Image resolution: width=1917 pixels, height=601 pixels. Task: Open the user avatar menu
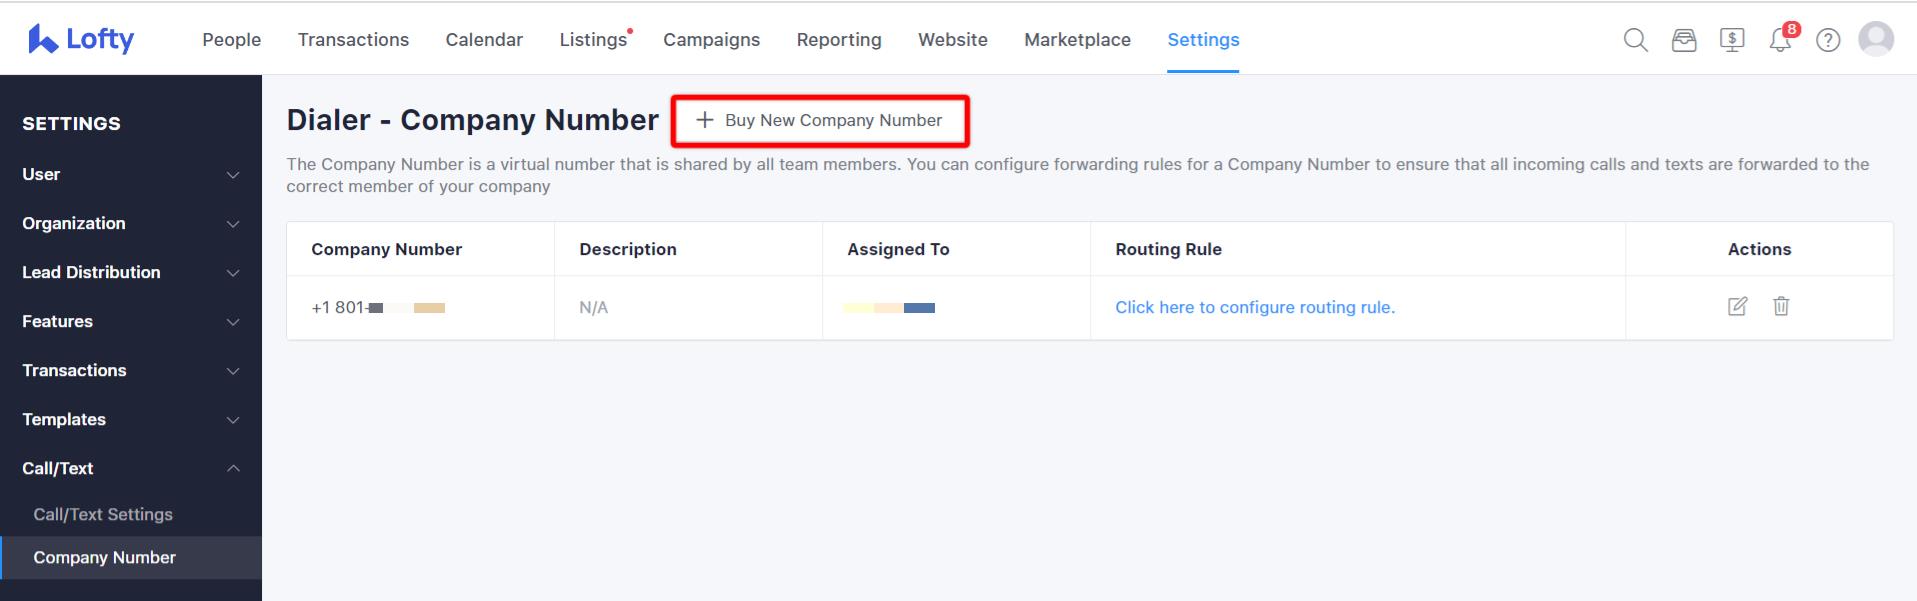pyautogui.click(x=1877, y=39)
